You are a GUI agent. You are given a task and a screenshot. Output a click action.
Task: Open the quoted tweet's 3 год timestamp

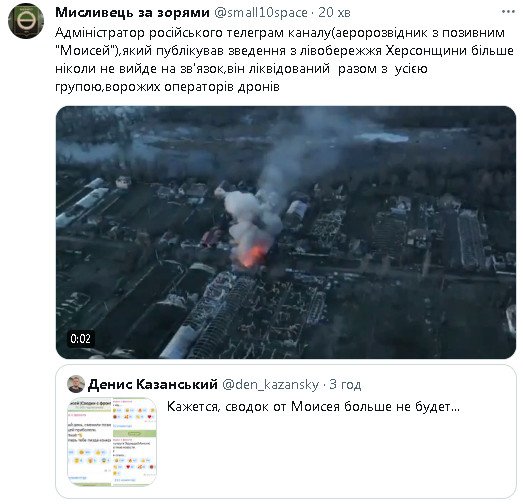pyautogui.click(x=345, y=385)
